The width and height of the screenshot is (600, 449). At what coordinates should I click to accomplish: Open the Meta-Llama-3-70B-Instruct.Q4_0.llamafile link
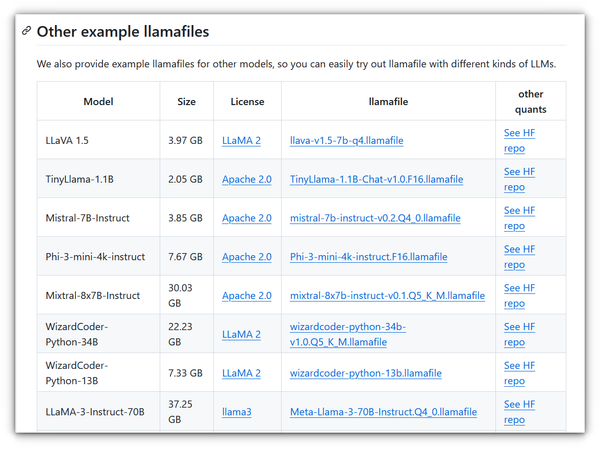(x=383, y=412)
